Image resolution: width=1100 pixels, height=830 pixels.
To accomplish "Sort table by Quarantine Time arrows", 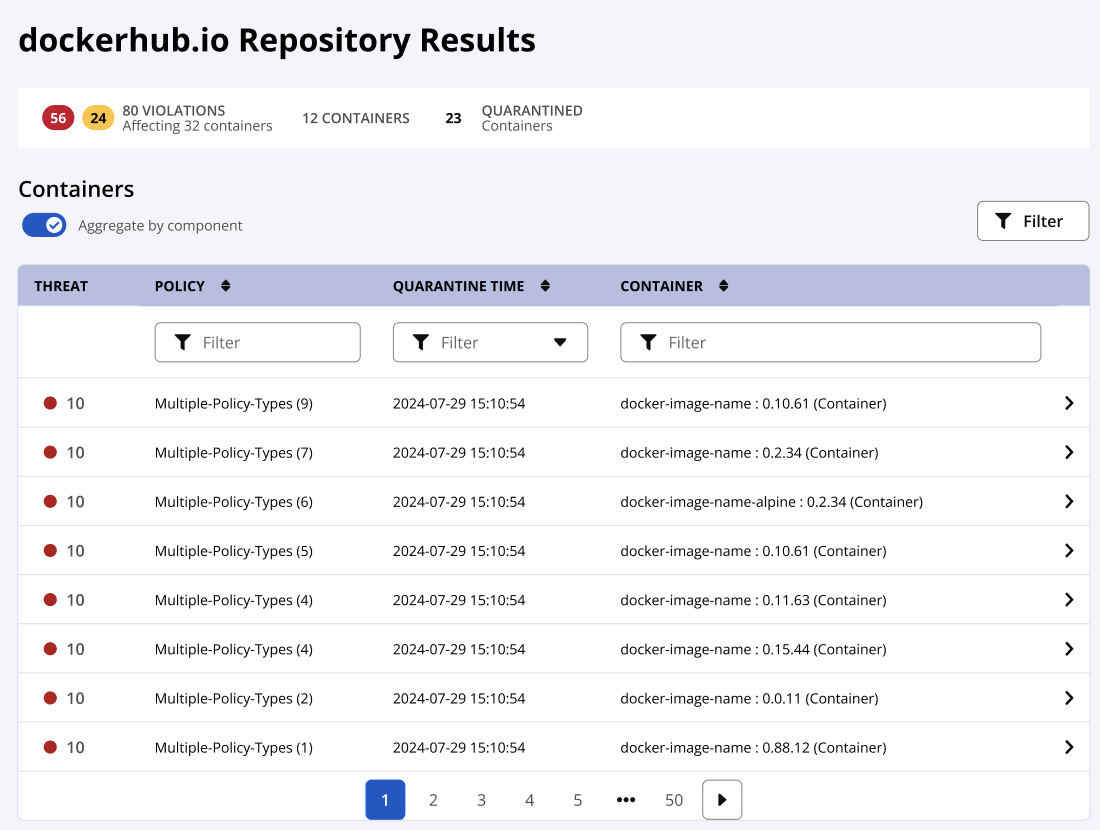I will point(545,286).
